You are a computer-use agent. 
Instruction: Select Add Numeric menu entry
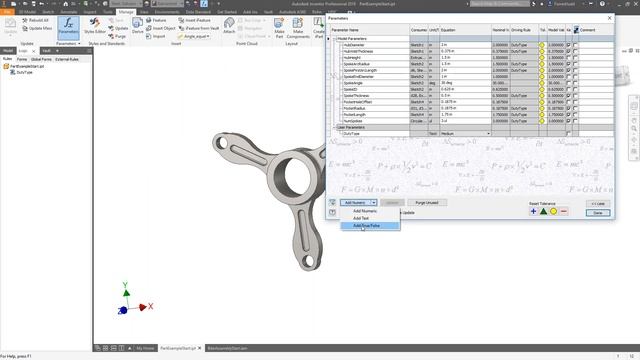pyautogui.click(x=364, y=211)
